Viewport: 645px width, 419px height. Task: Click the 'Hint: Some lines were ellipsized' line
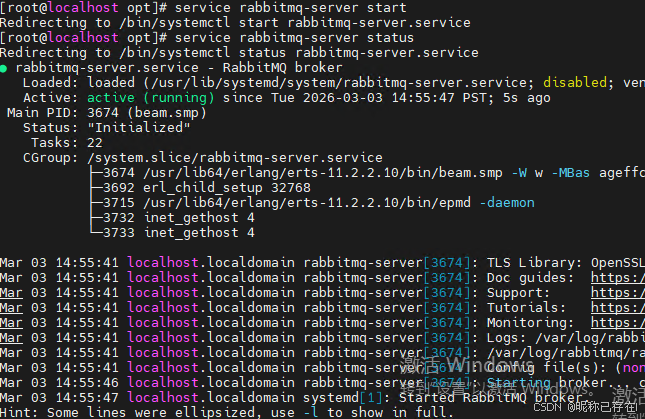point(226,412)
